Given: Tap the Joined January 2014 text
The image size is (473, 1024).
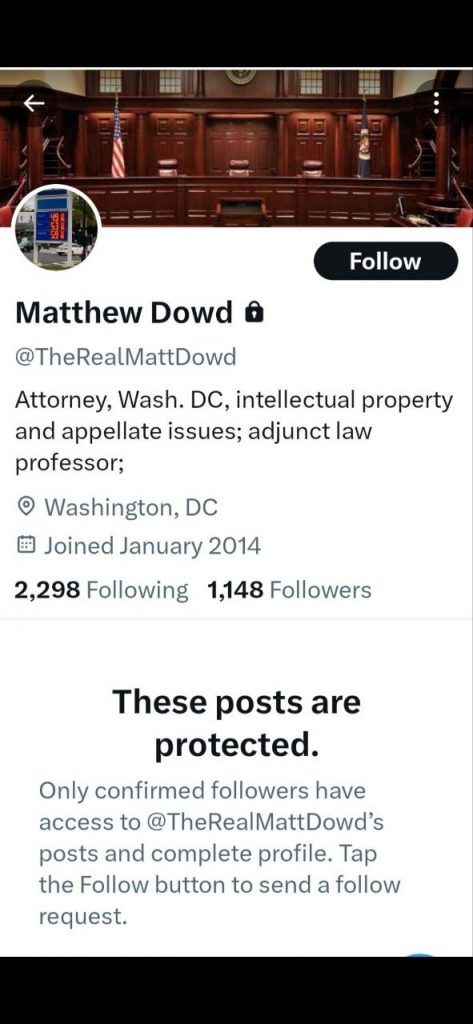Looking at the screenshot, I should tap(152, 545).
